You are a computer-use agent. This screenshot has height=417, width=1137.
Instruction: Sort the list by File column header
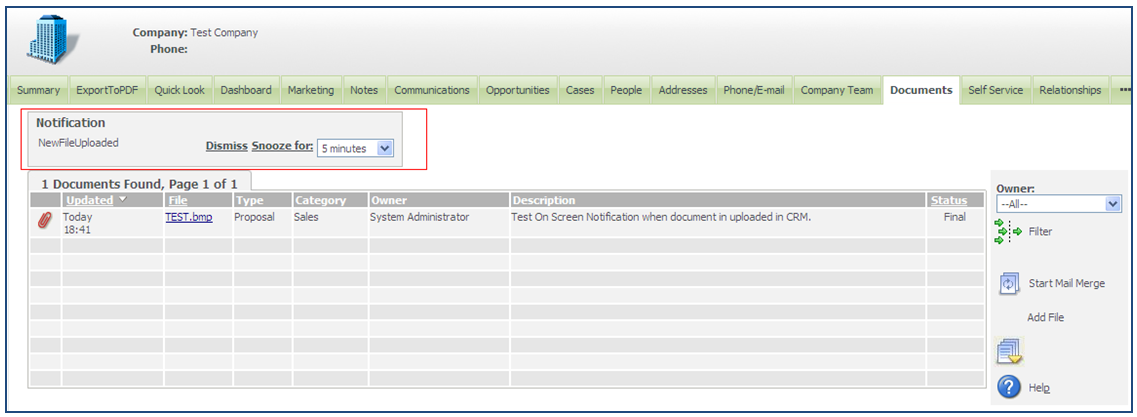tap(178, 200)
